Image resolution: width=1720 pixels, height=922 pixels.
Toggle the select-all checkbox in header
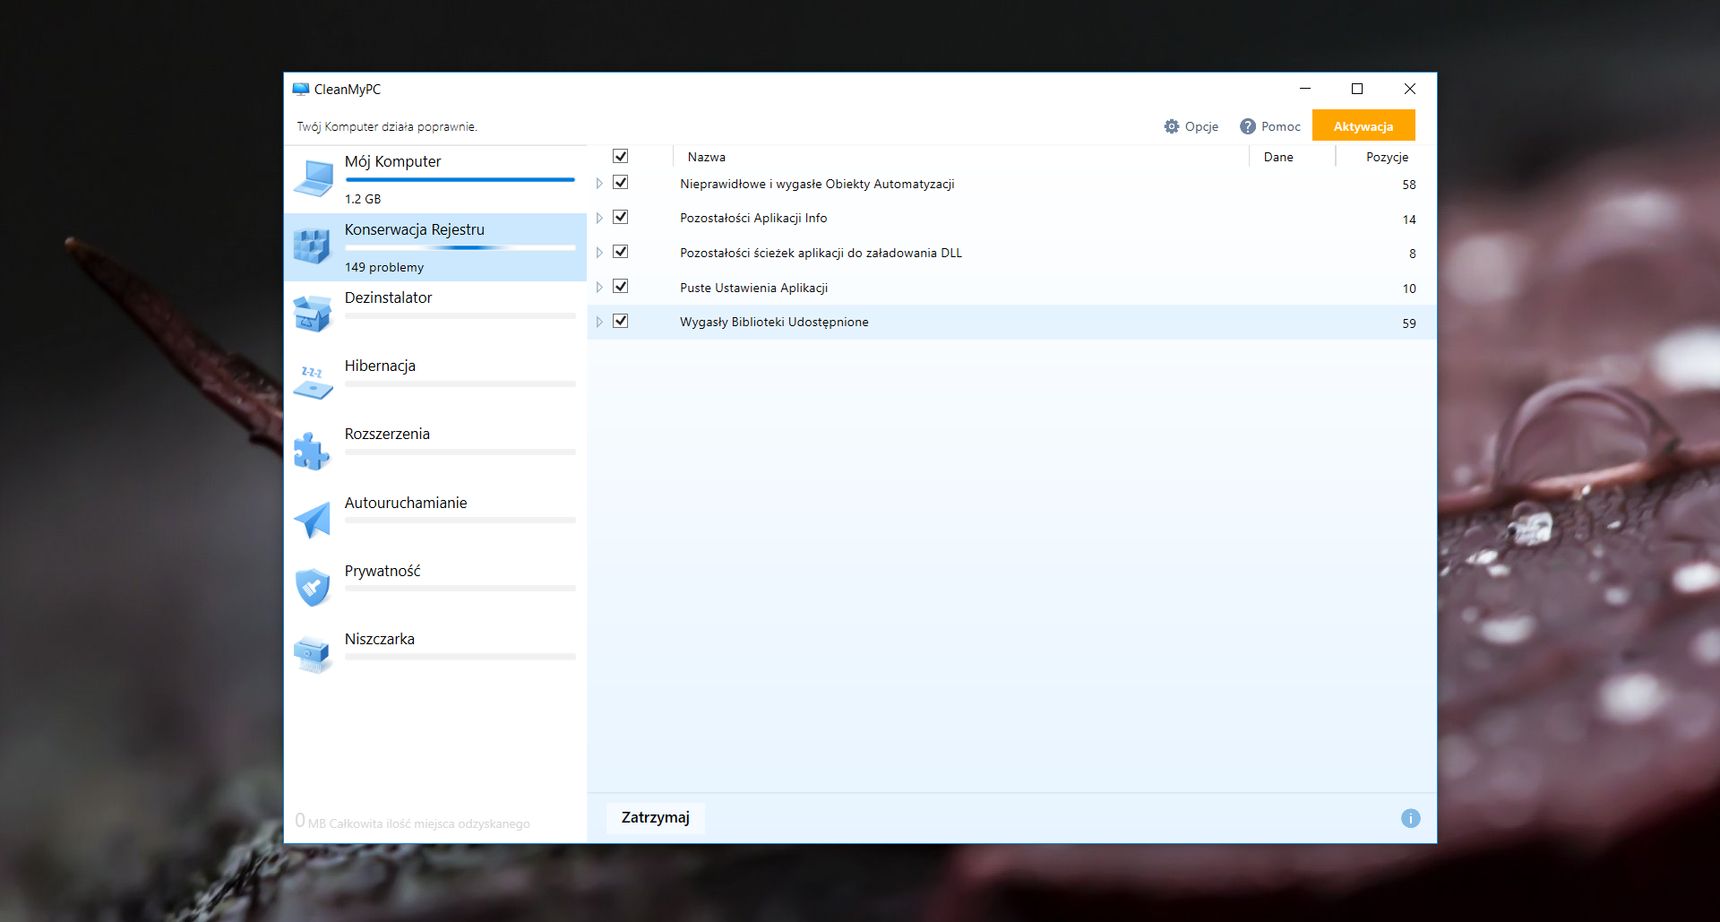click(620, 156)
